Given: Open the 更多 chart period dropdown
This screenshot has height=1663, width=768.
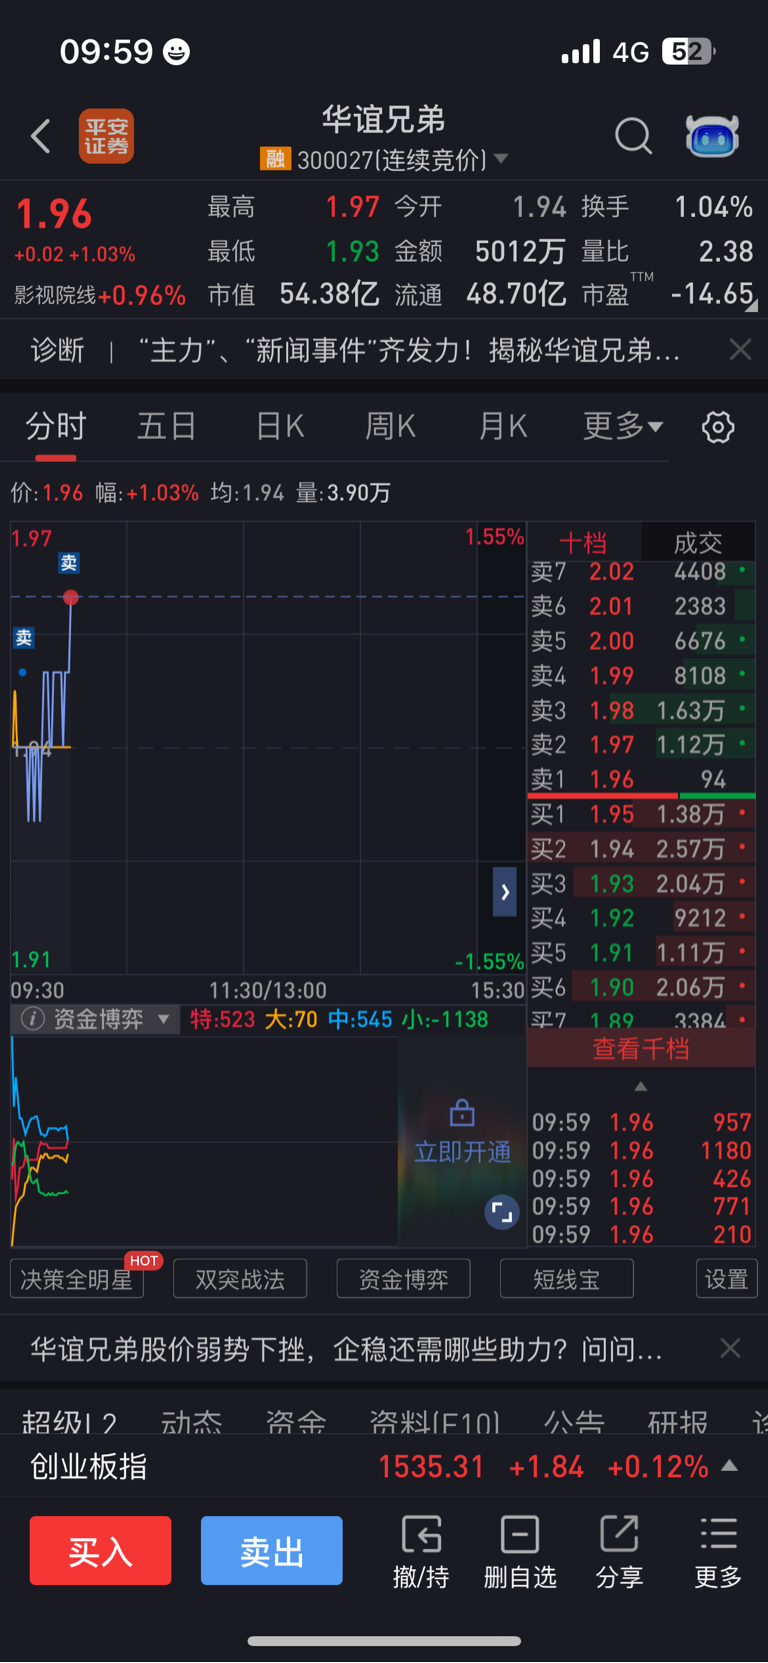Looking at the screenshot, I should coord(622,426).
